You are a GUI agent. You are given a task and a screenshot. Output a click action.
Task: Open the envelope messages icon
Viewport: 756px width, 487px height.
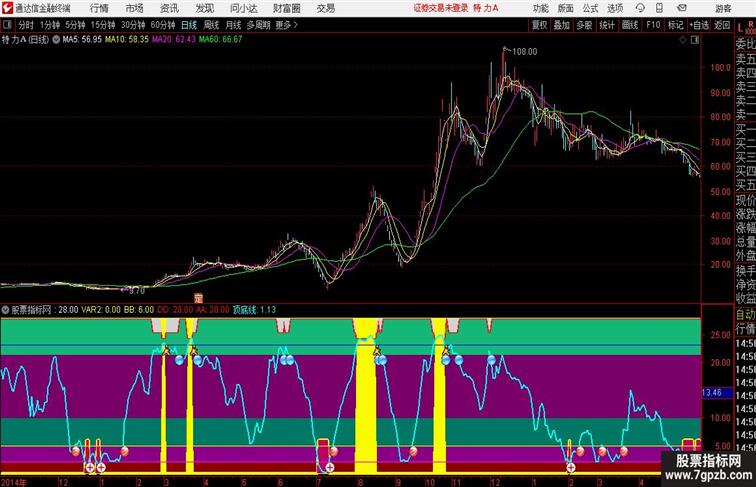[682, 8]
